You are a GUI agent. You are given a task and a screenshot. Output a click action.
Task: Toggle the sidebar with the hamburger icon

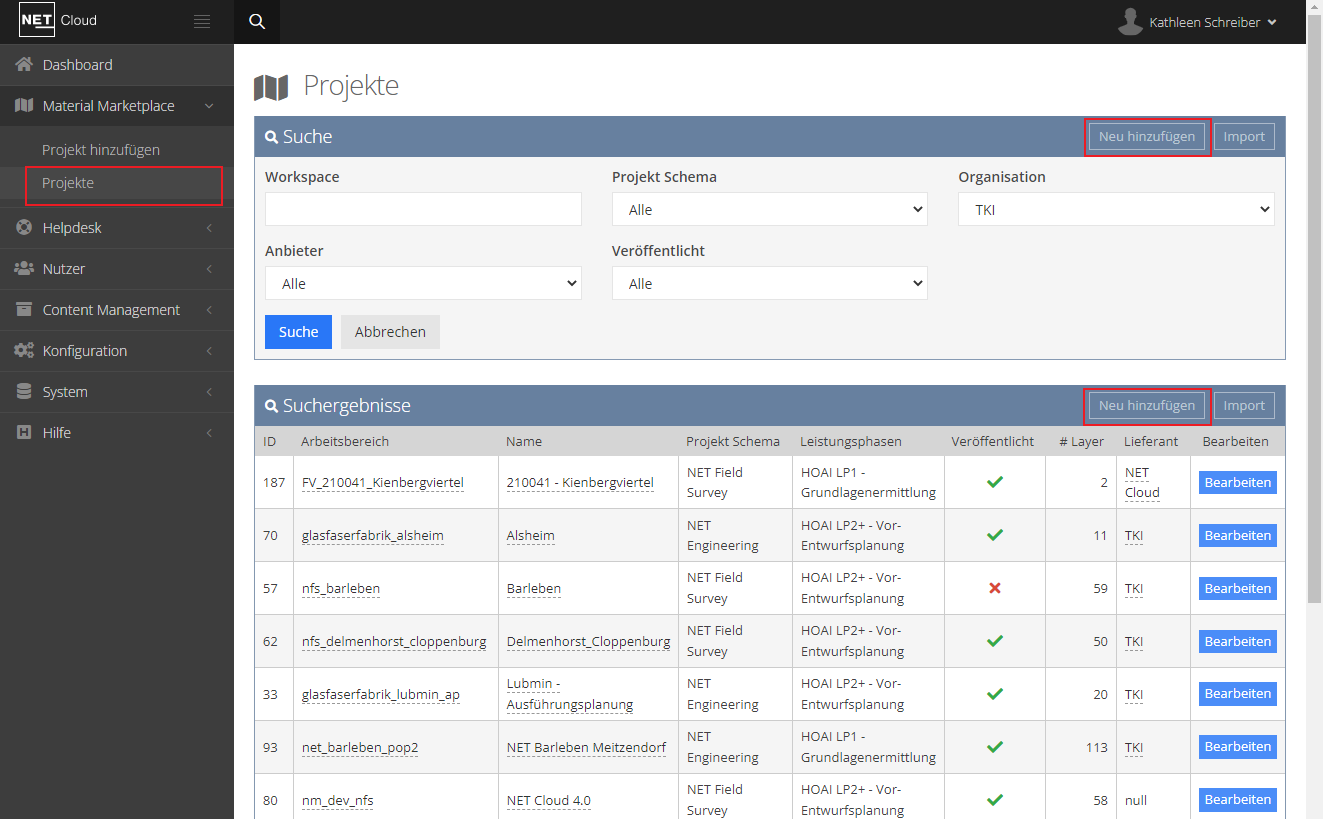coord(202,21)
